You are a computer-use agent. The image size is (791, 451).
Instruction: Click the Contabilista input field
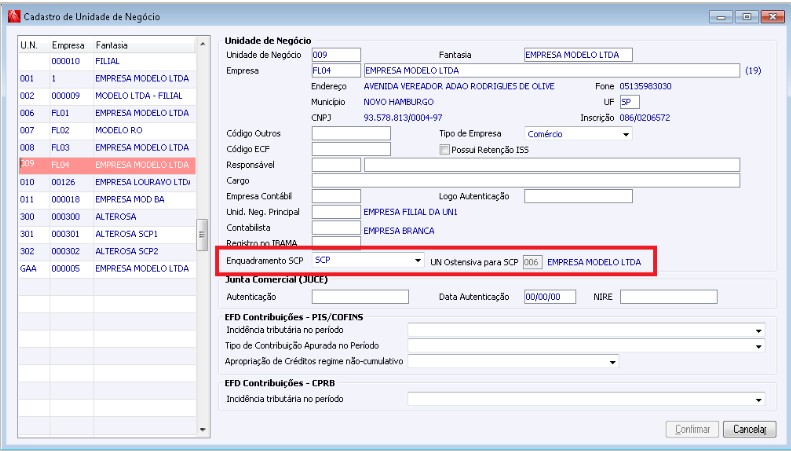[x=336, y=228]
